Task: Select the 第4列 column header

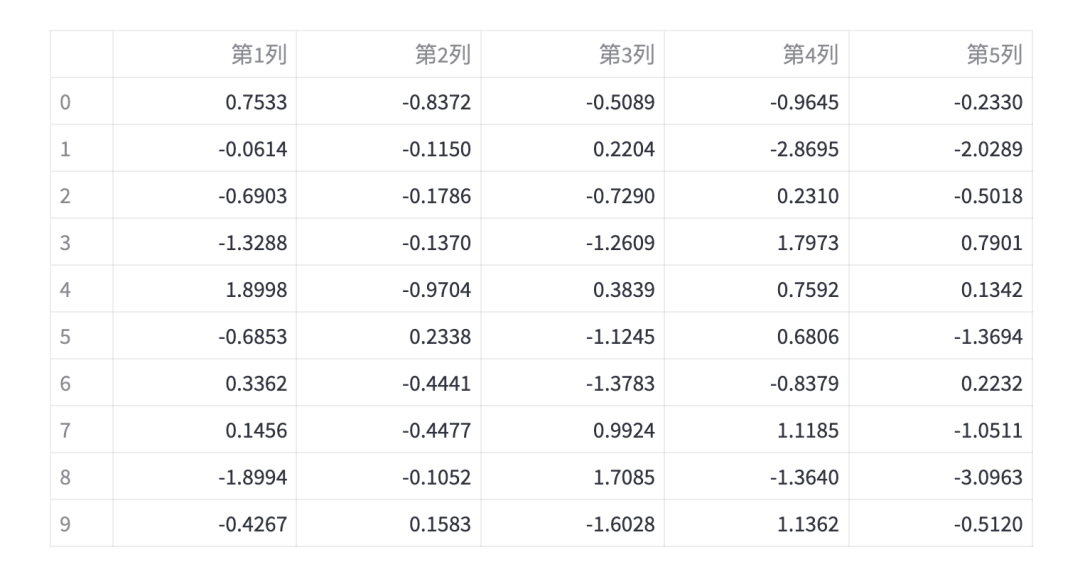Action: coord(756,54)
